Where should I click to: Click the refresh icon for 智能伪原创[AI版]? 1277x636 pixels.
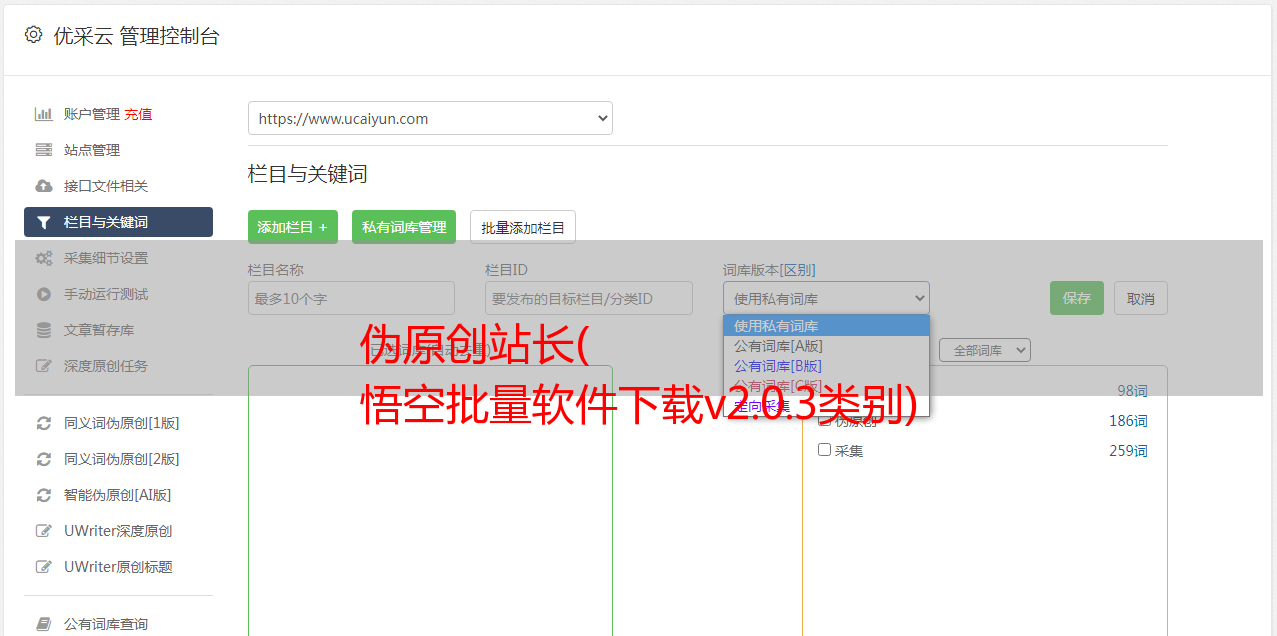(44, 495)
